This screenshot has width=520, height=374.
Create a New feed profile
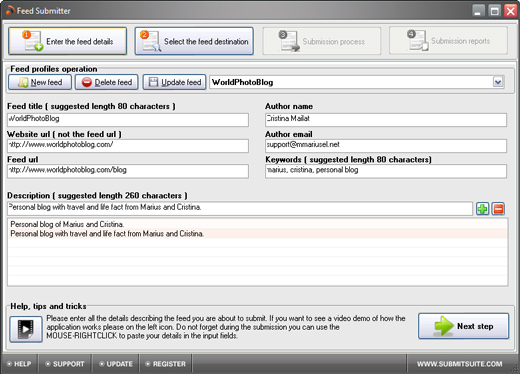tap(40, 82)
